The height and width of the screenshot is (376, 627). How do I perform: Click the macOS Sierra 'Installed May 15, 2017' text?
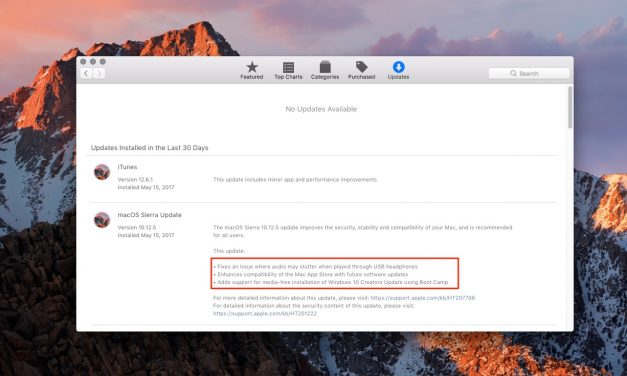click(146, 235)
